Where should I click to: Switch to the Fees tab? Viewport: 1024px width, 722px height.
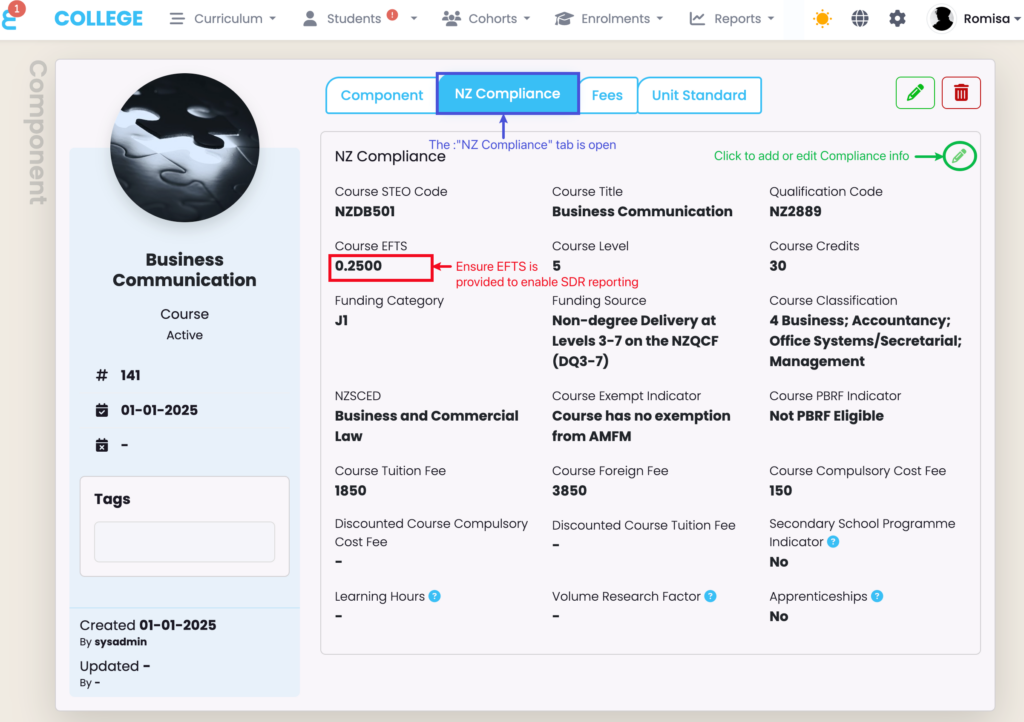607,95
